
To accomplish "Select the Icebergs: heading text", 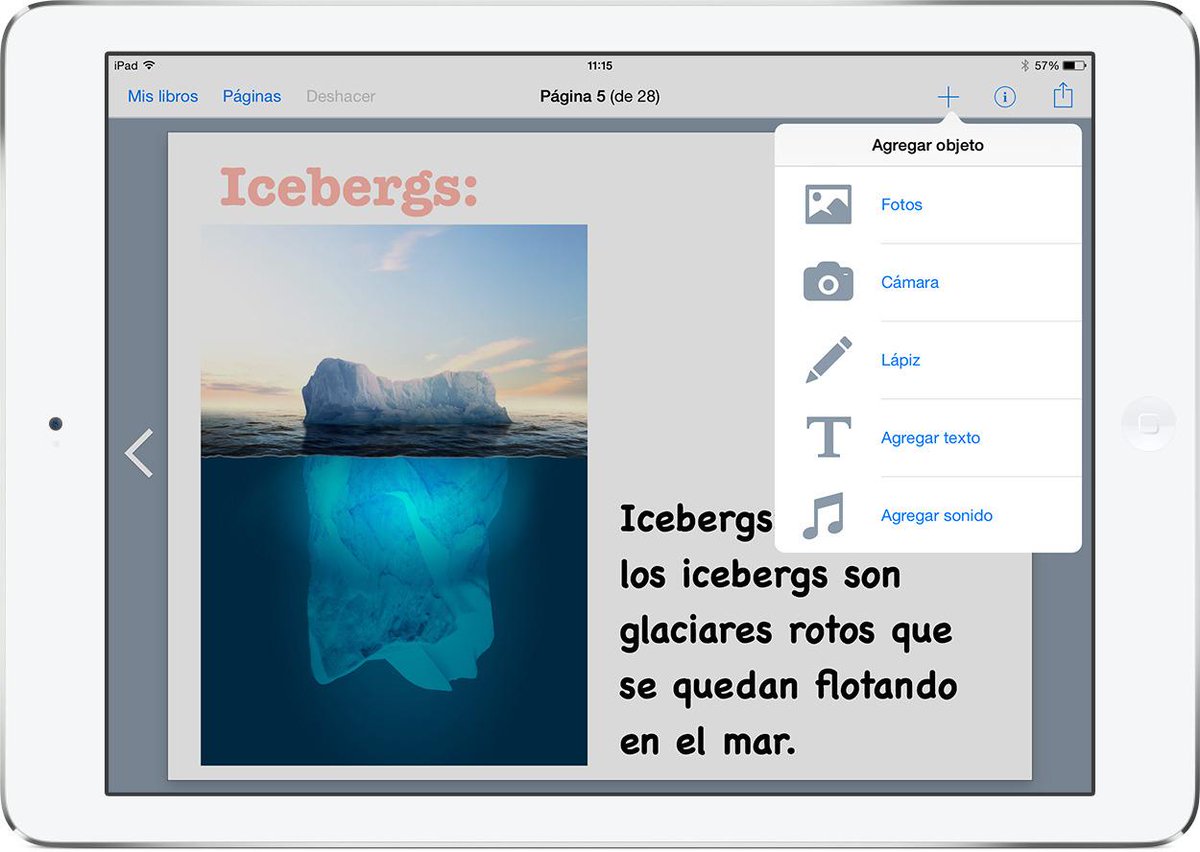I will pos(349,189).
